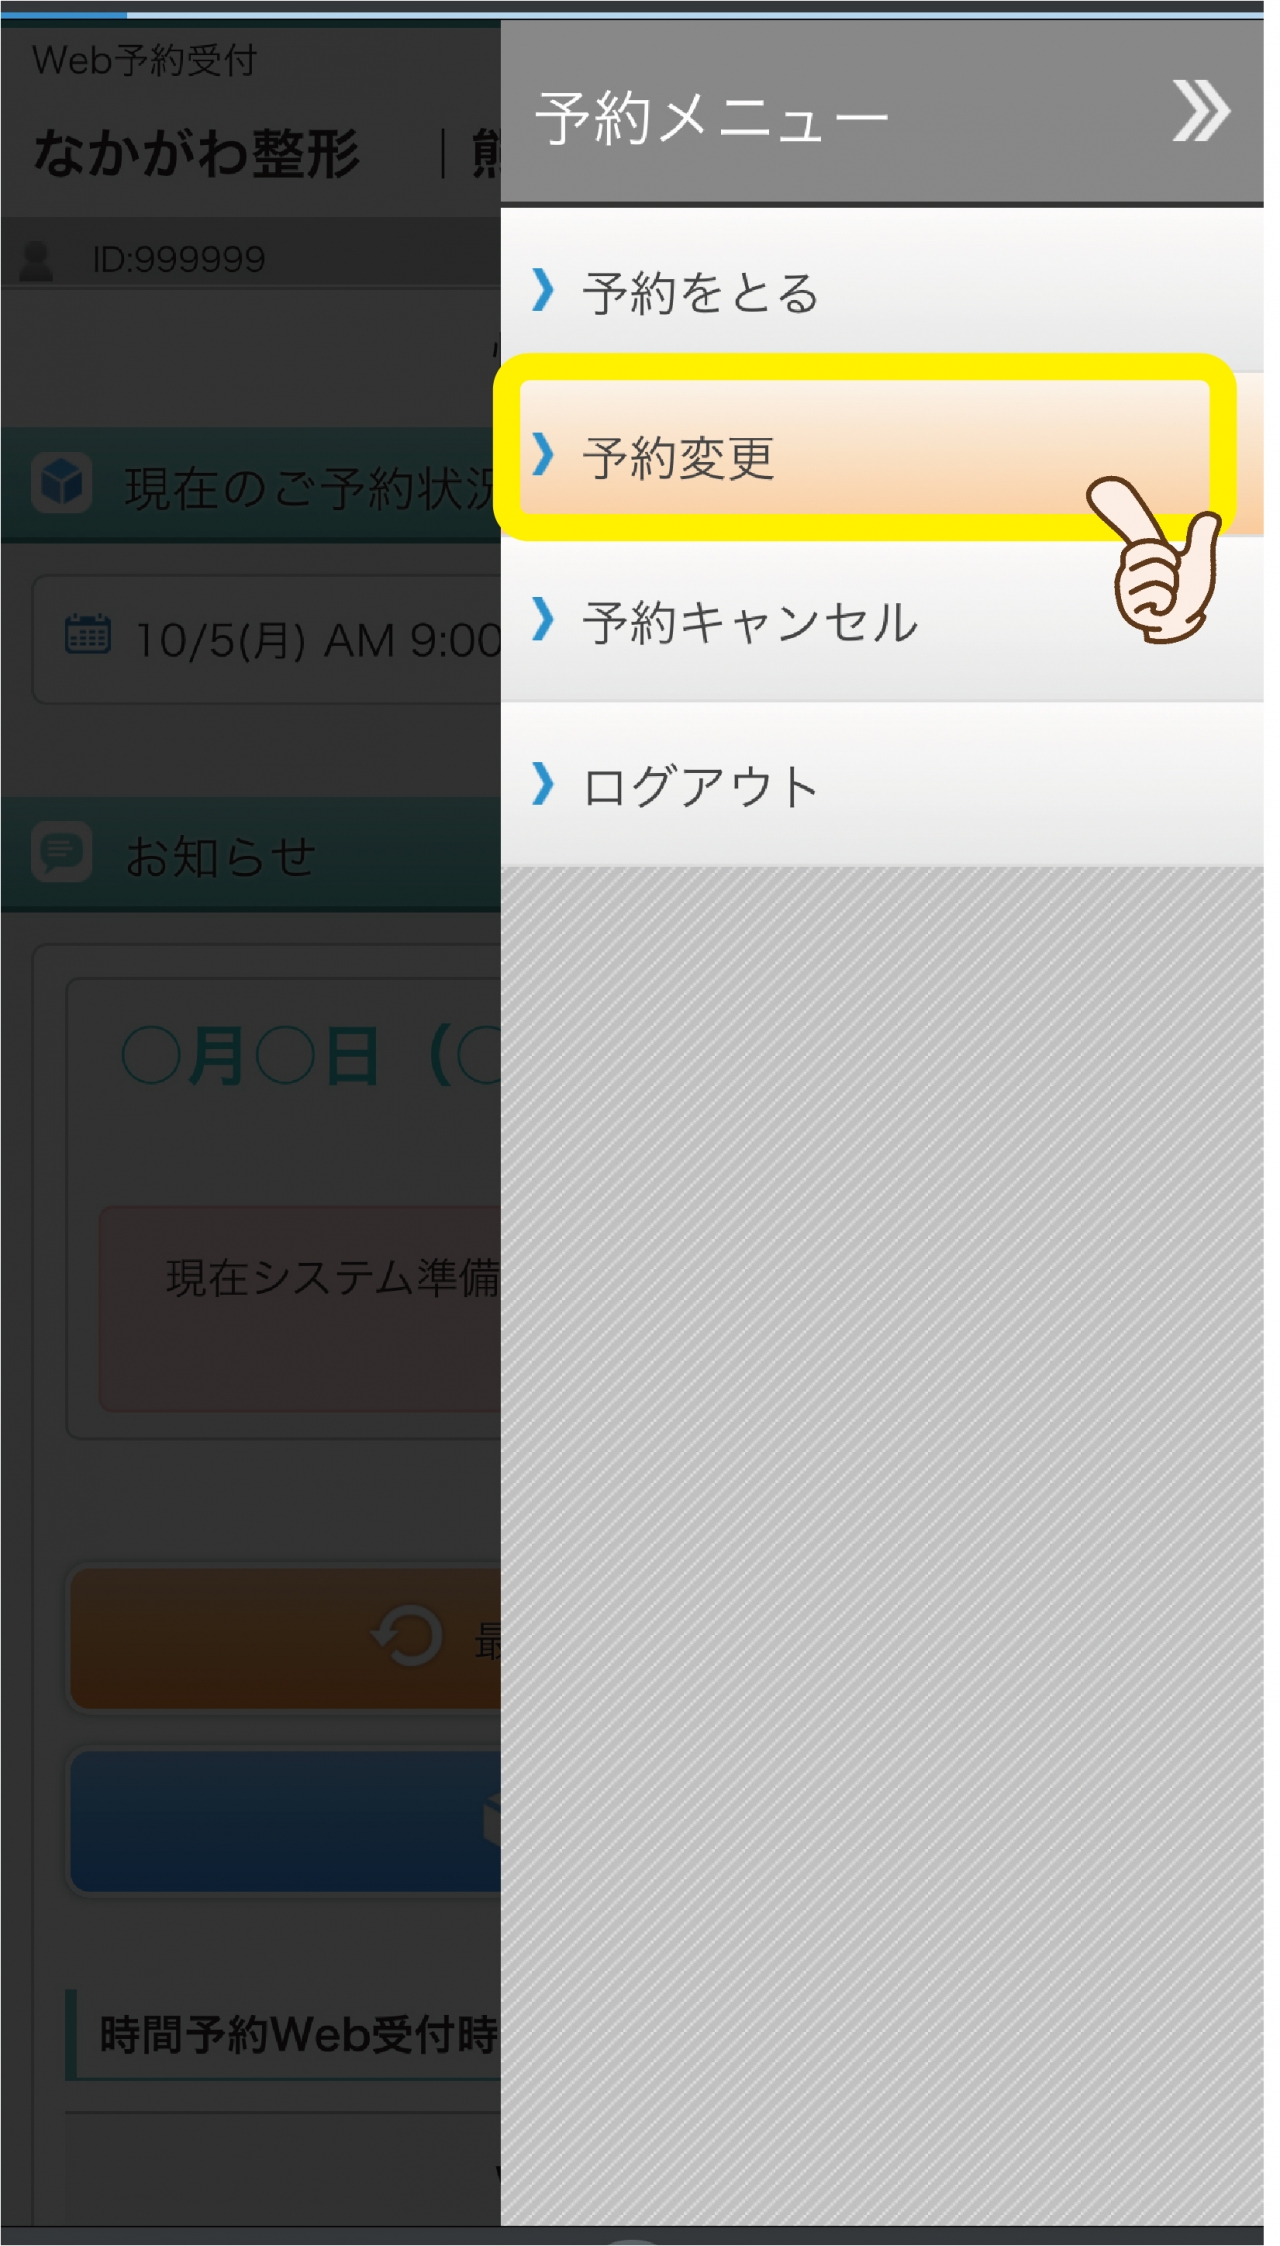Click the blue chevron beside ログアウト
This screenshot has width=1280, height=2246.
click(543, 784)
